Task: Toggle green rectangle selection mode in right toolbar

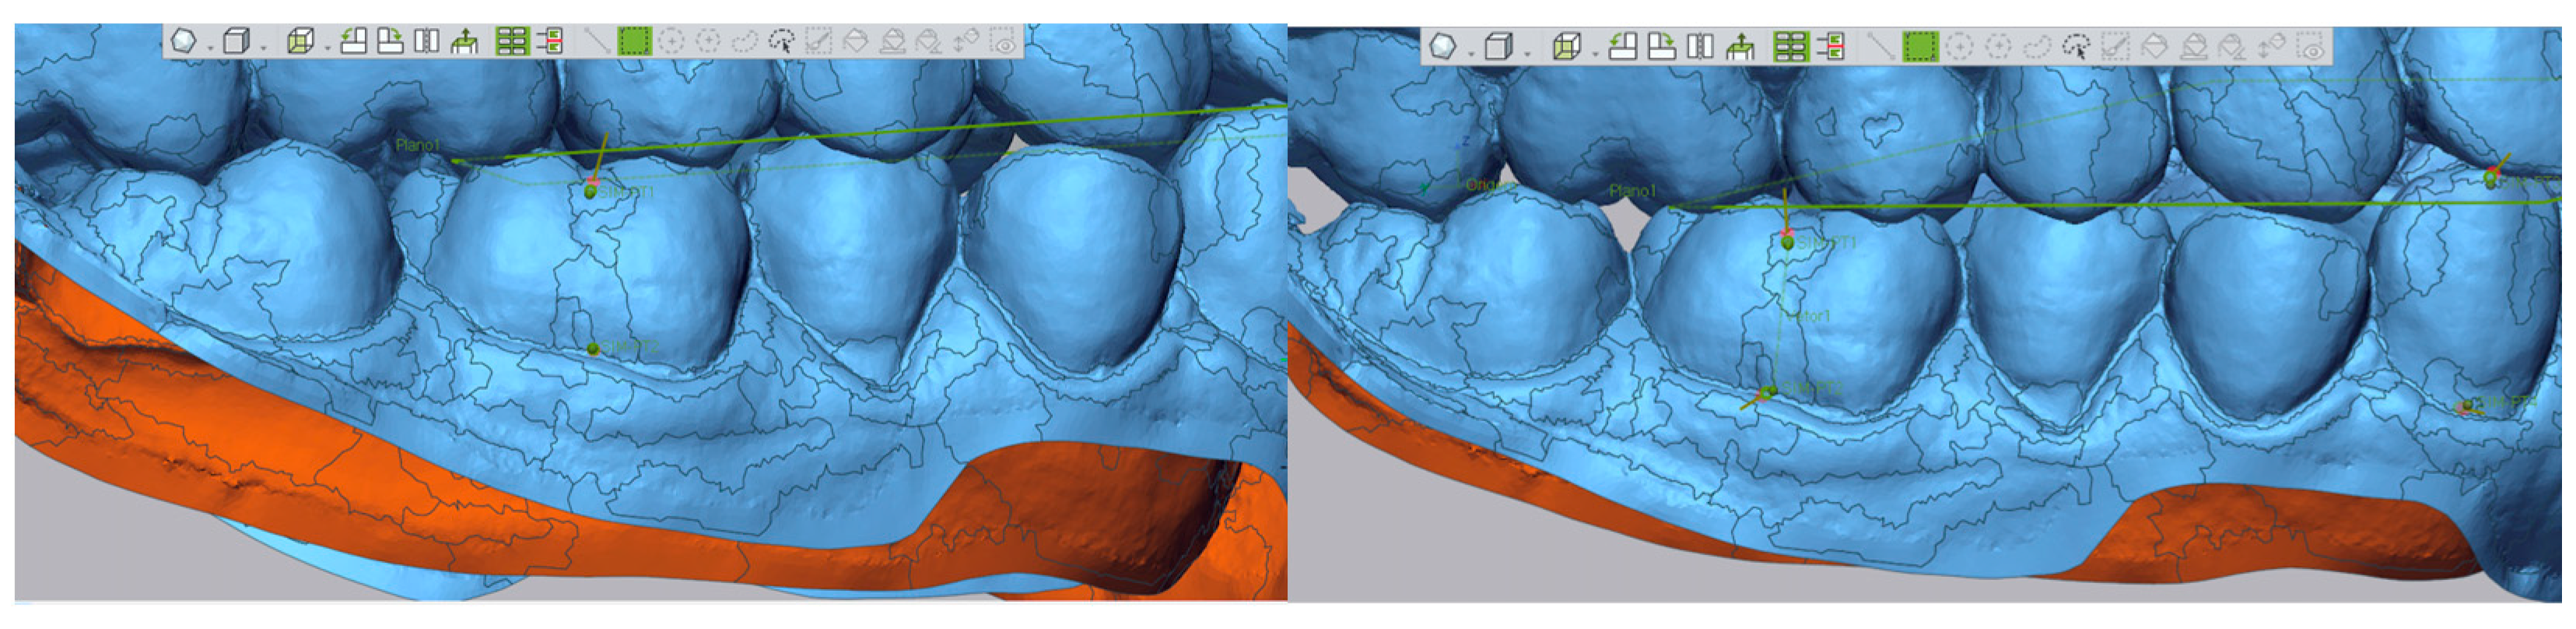Action: click(1919, 46)
